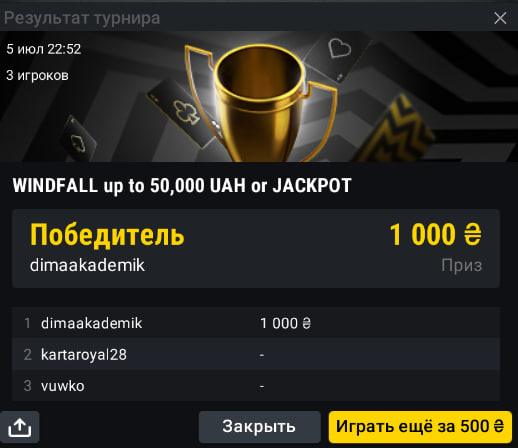Click the WINDFALL up to 50,000 UAH title
The height and width of the screenshot is (448, 518).
tap(182, 186)
